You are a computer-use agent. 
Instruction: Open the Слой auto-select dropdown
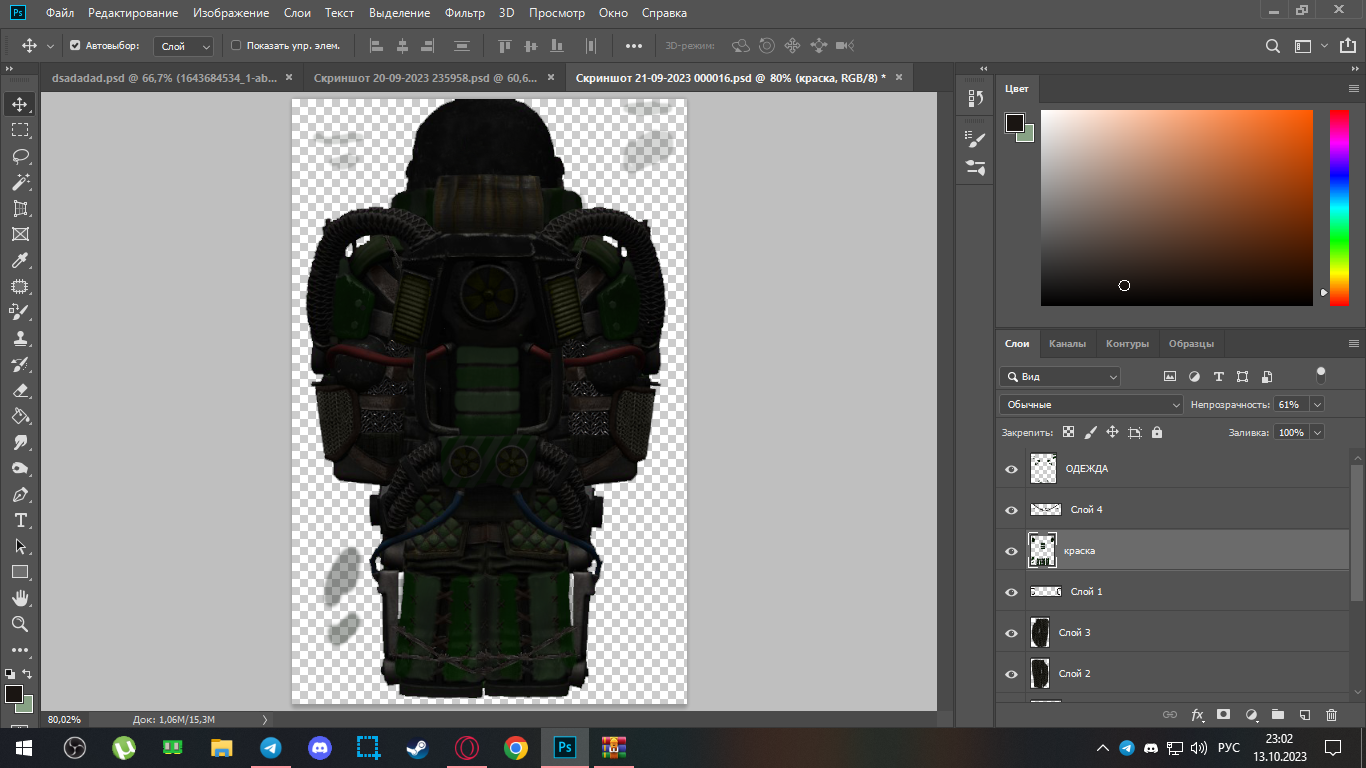pyautogui.click(x=185, y=46)
